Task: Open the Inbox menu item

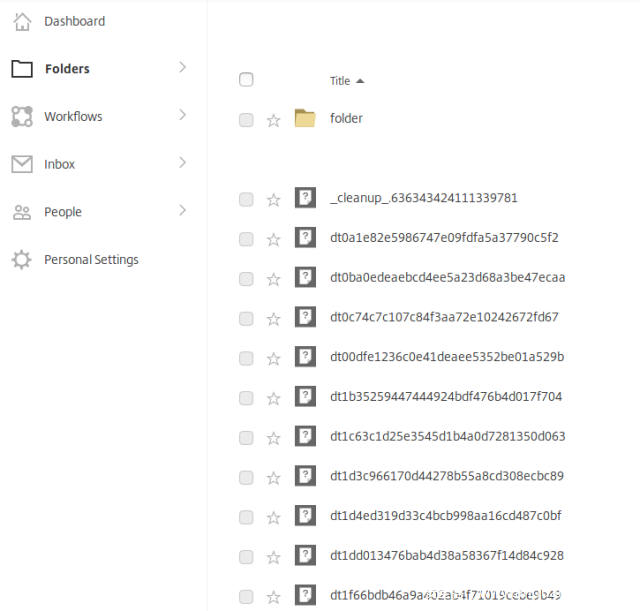Action: click(60, 164)
